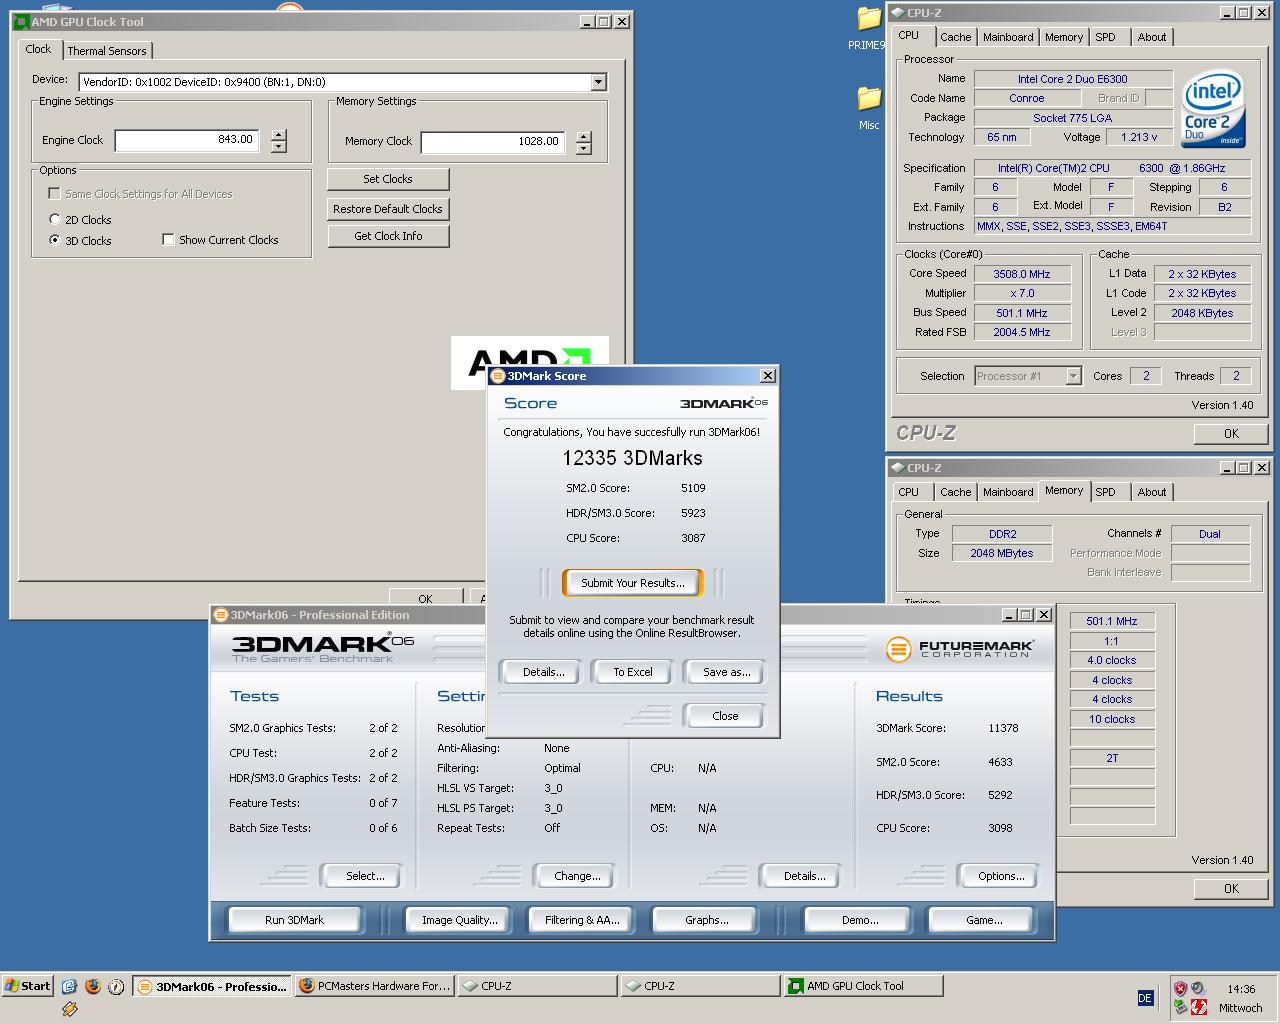
Task: Click the Futuremark Corporation logo
Action: click(960, 648)
